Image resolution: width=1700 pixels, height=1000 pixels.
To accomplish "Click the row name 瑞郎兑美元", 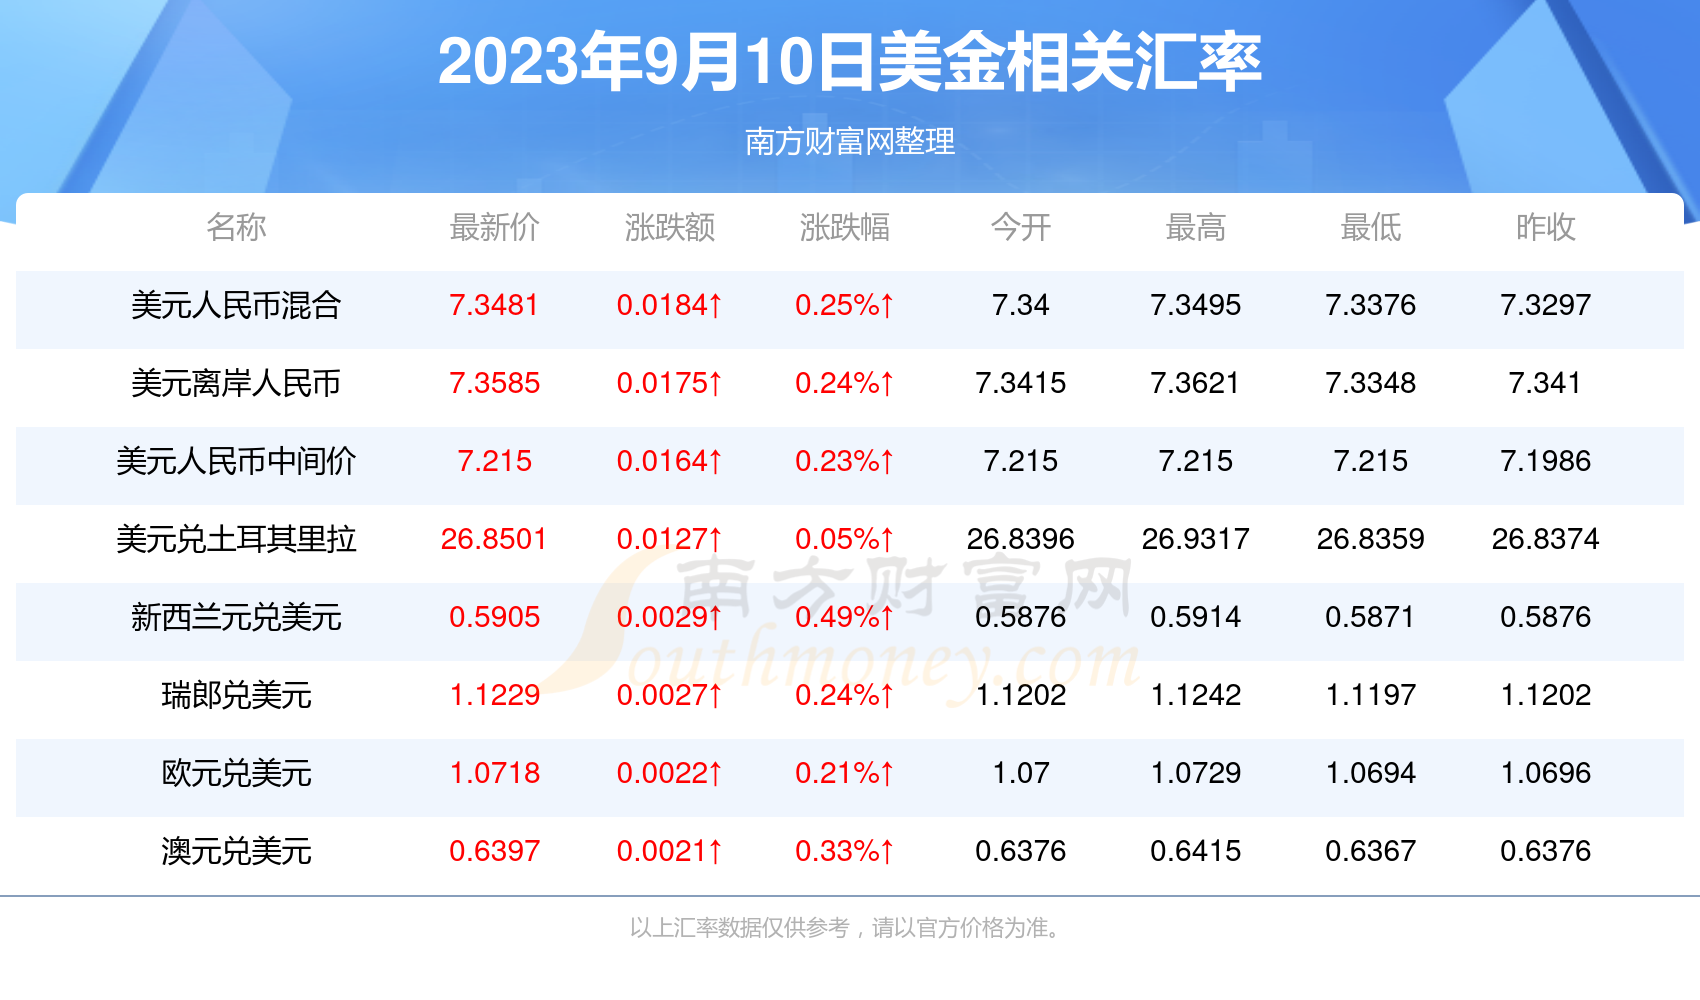I will click(236, 695).
